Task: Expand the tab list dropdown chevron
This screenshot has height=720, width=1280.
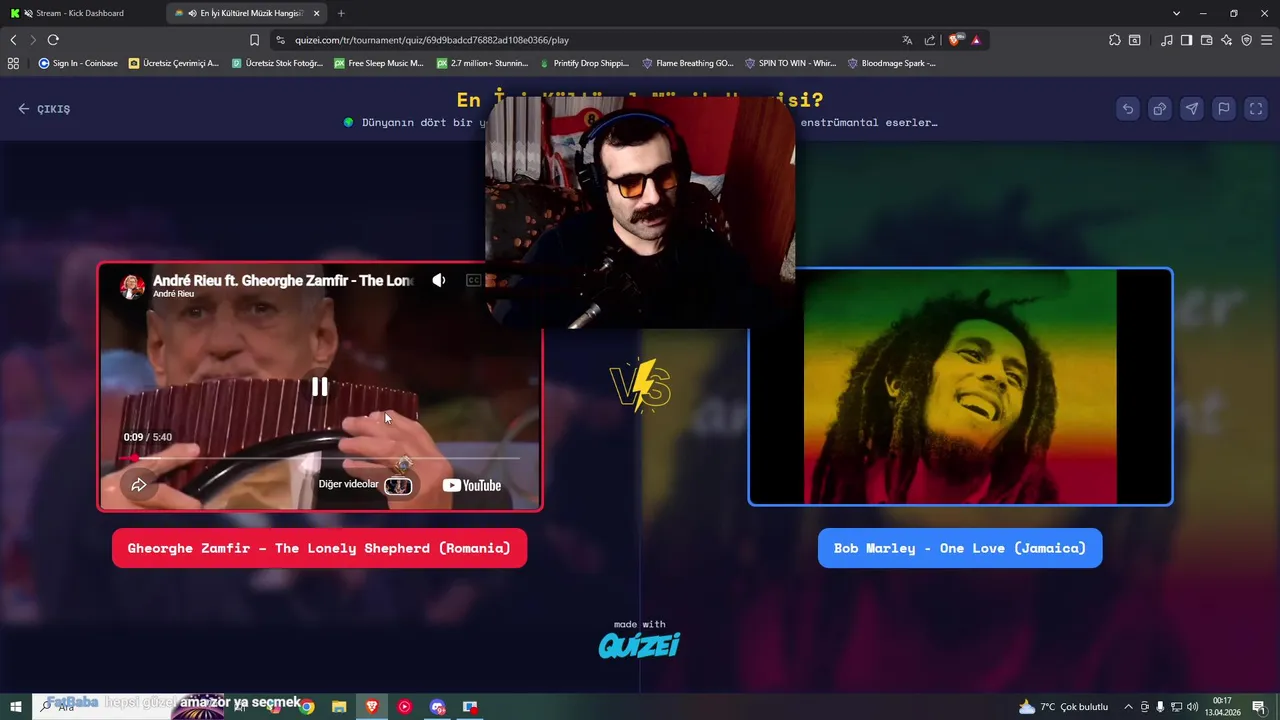Action: pos(1176,13)
